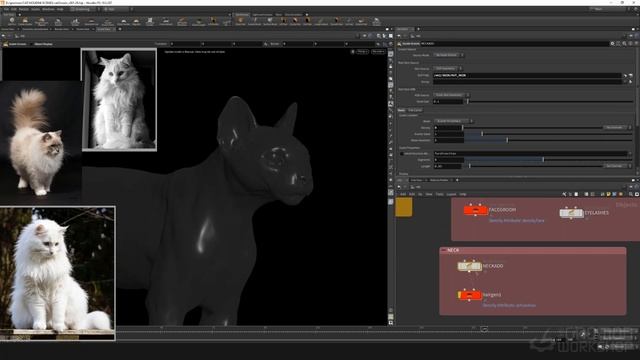Screen dimensions: 640x360
Task: Toggle checkbox left of the attribute text field
Action: click(x=401, y=154)
